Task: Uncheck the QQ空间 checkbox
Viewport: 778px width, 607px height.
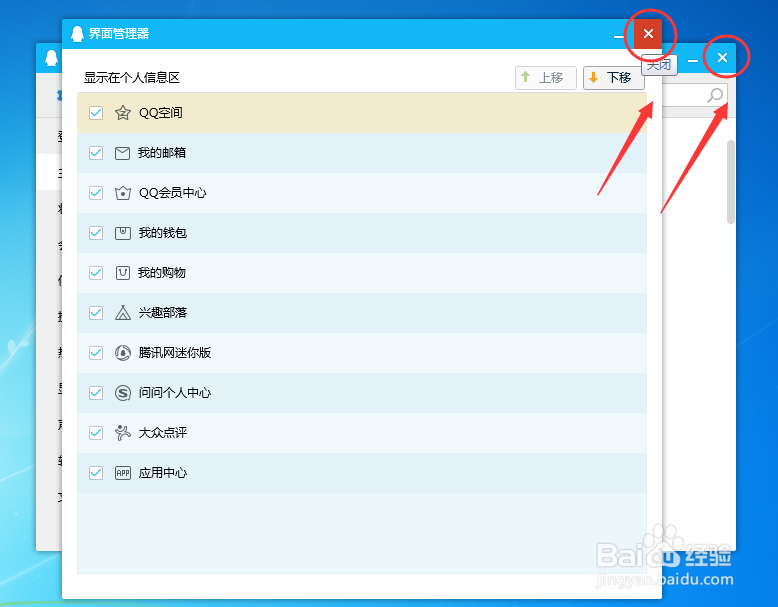Action: click(96, 113)
